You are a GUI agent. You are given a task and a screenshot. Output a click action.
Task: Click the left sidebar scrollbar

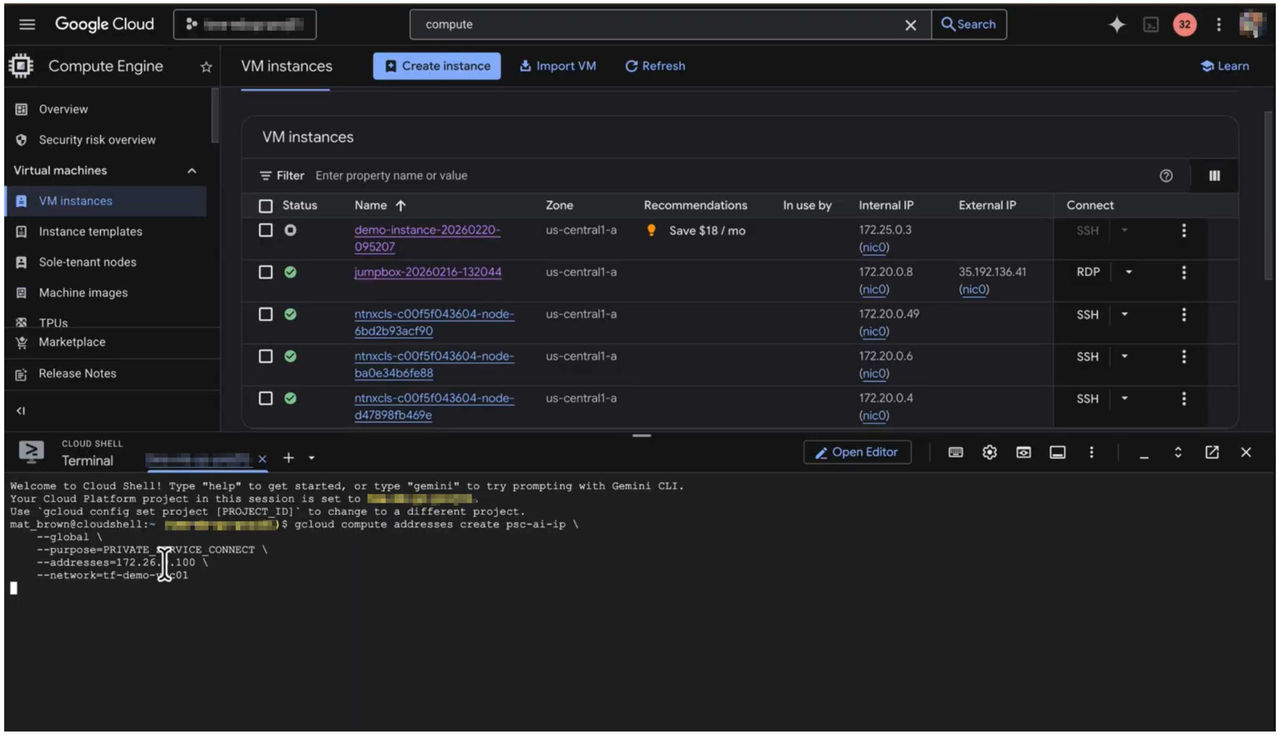[x=214, y=115]
